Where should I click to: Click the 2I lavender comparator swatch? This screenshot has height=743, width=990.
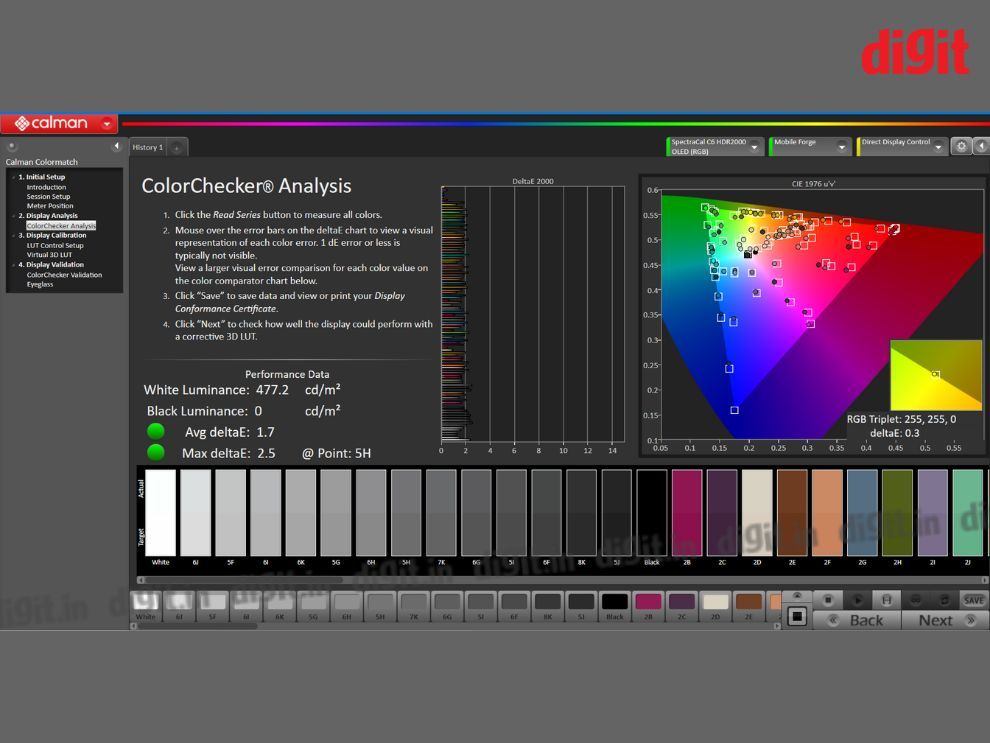pyautogui.click(x=933, y=513)
